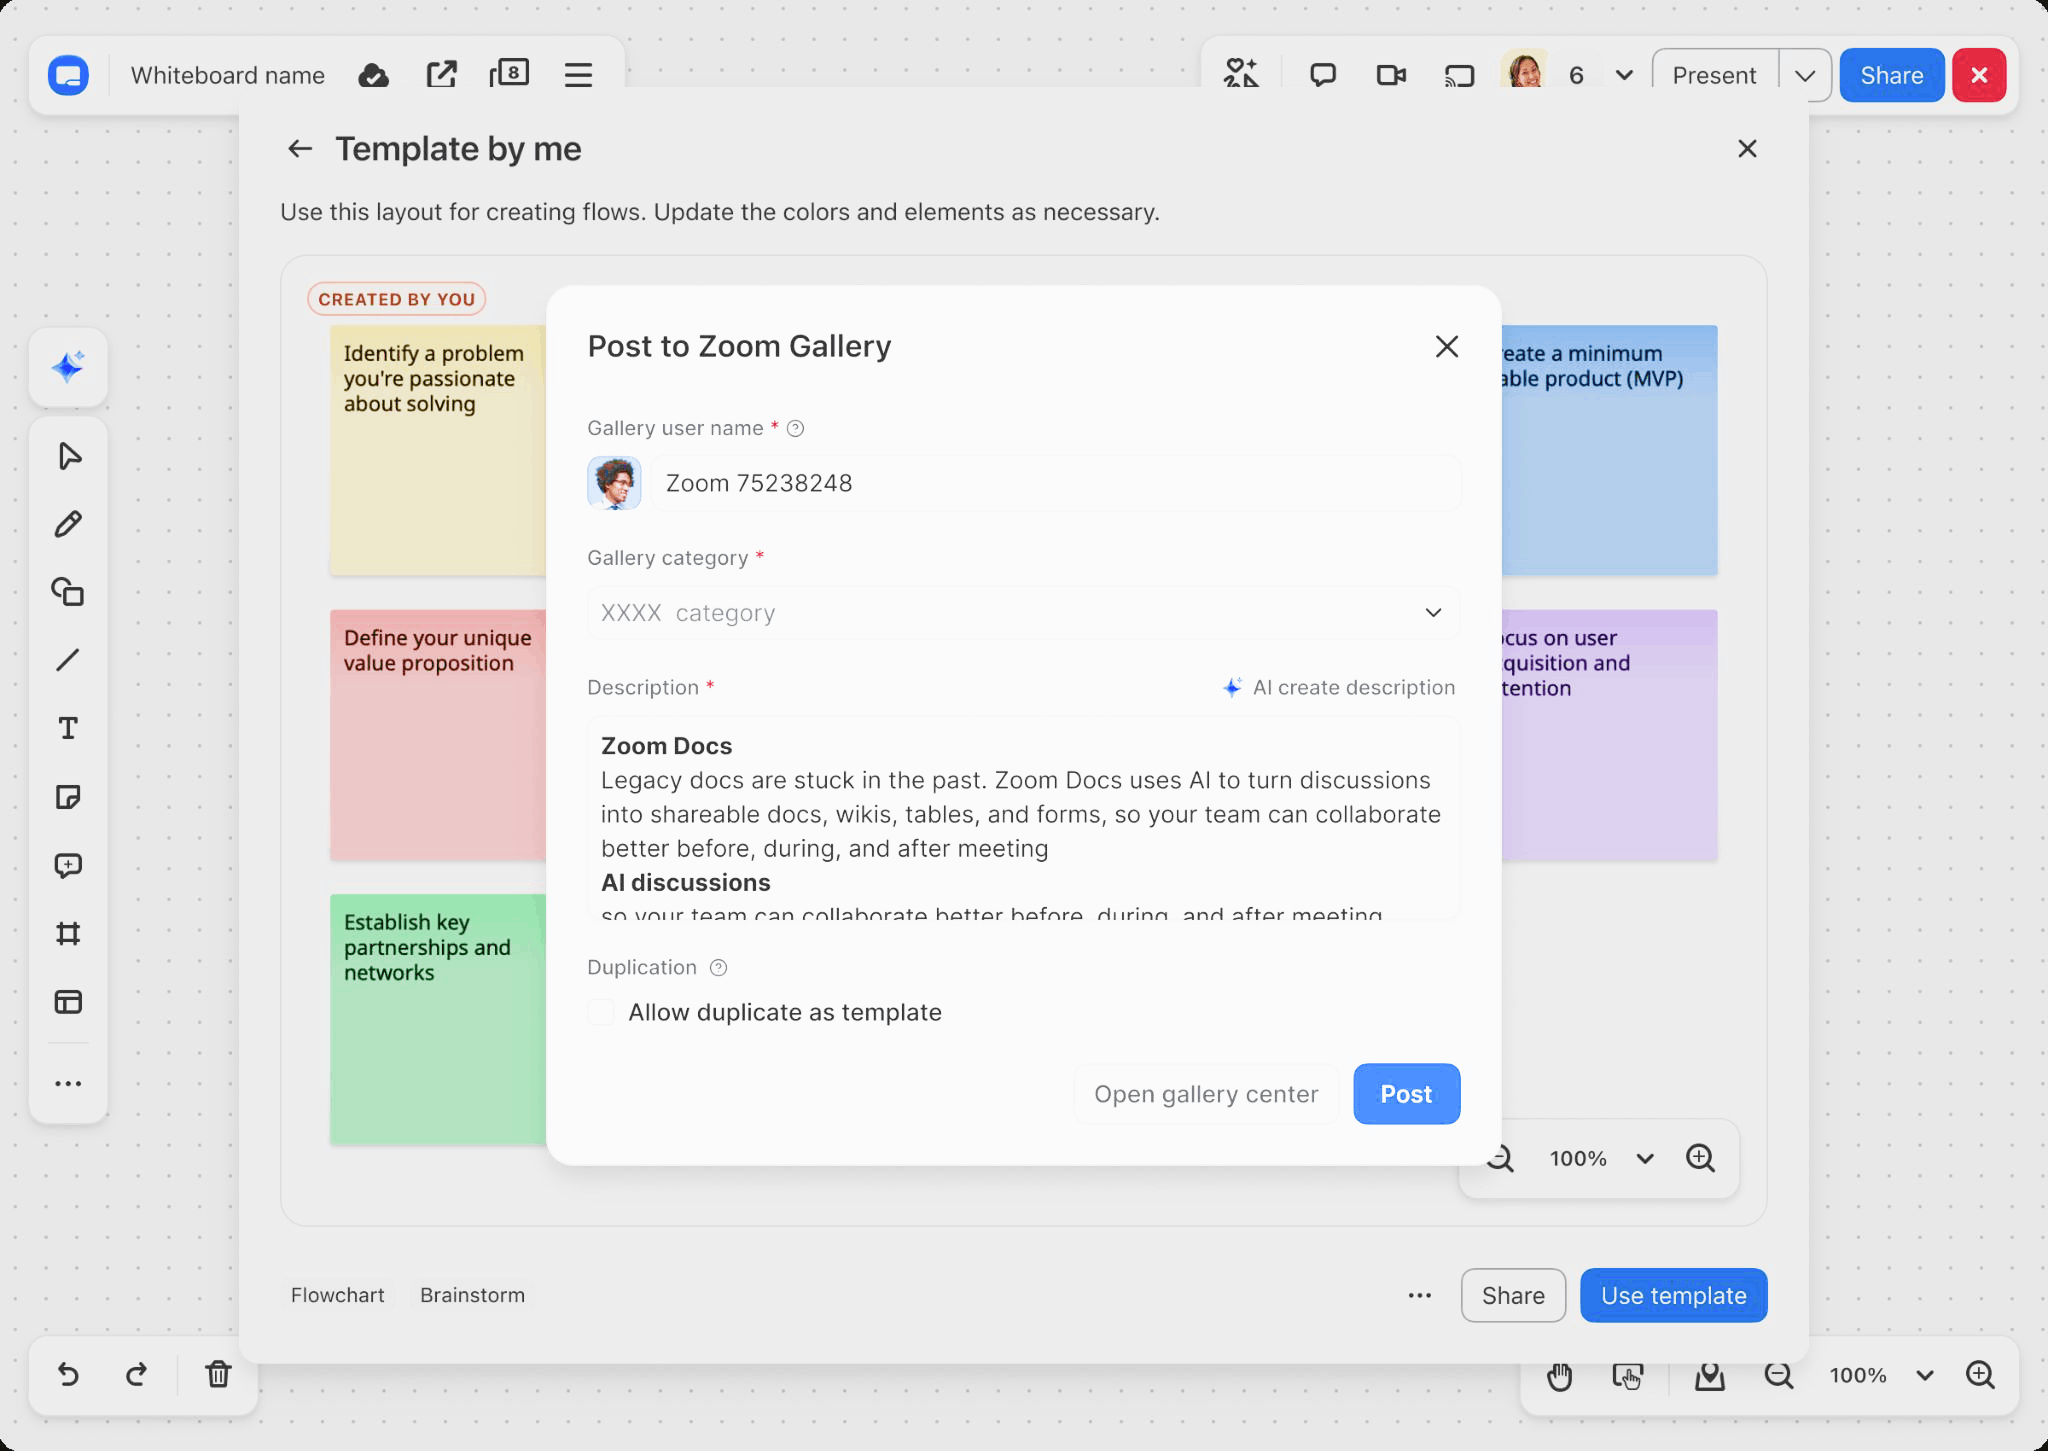Click Use template button
This screenshot has height=1451, width=2048.
coord(1674,1295)
